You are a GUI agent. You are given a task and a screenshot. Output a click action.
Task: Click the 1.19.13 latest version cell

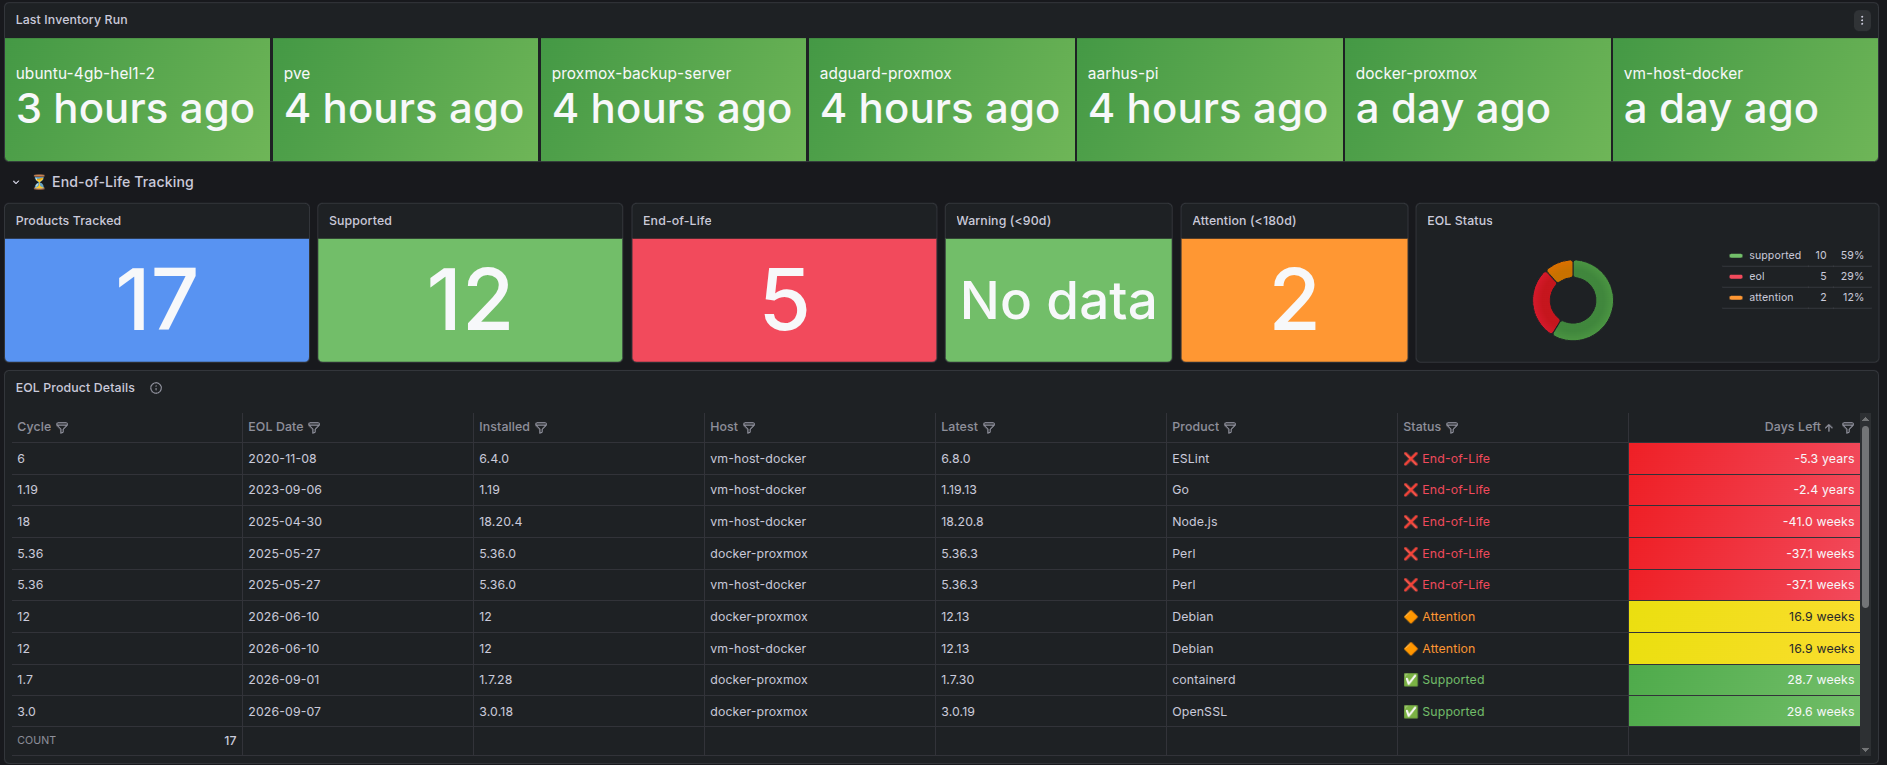[1050, 490]
